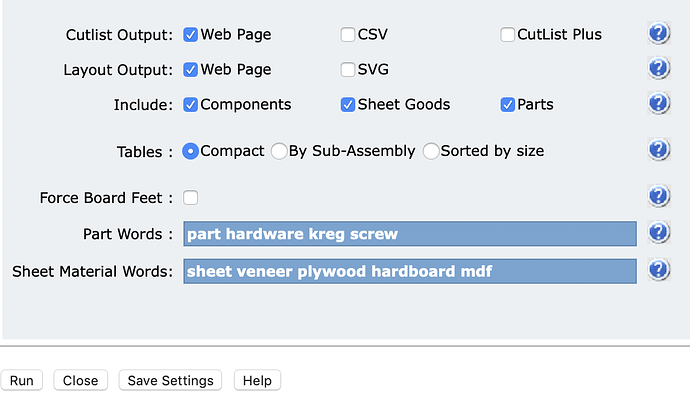The height and width of the screenshot is (407, 690).
Task: Open help icon for Cutlist Output row
Action: (658, 33)
